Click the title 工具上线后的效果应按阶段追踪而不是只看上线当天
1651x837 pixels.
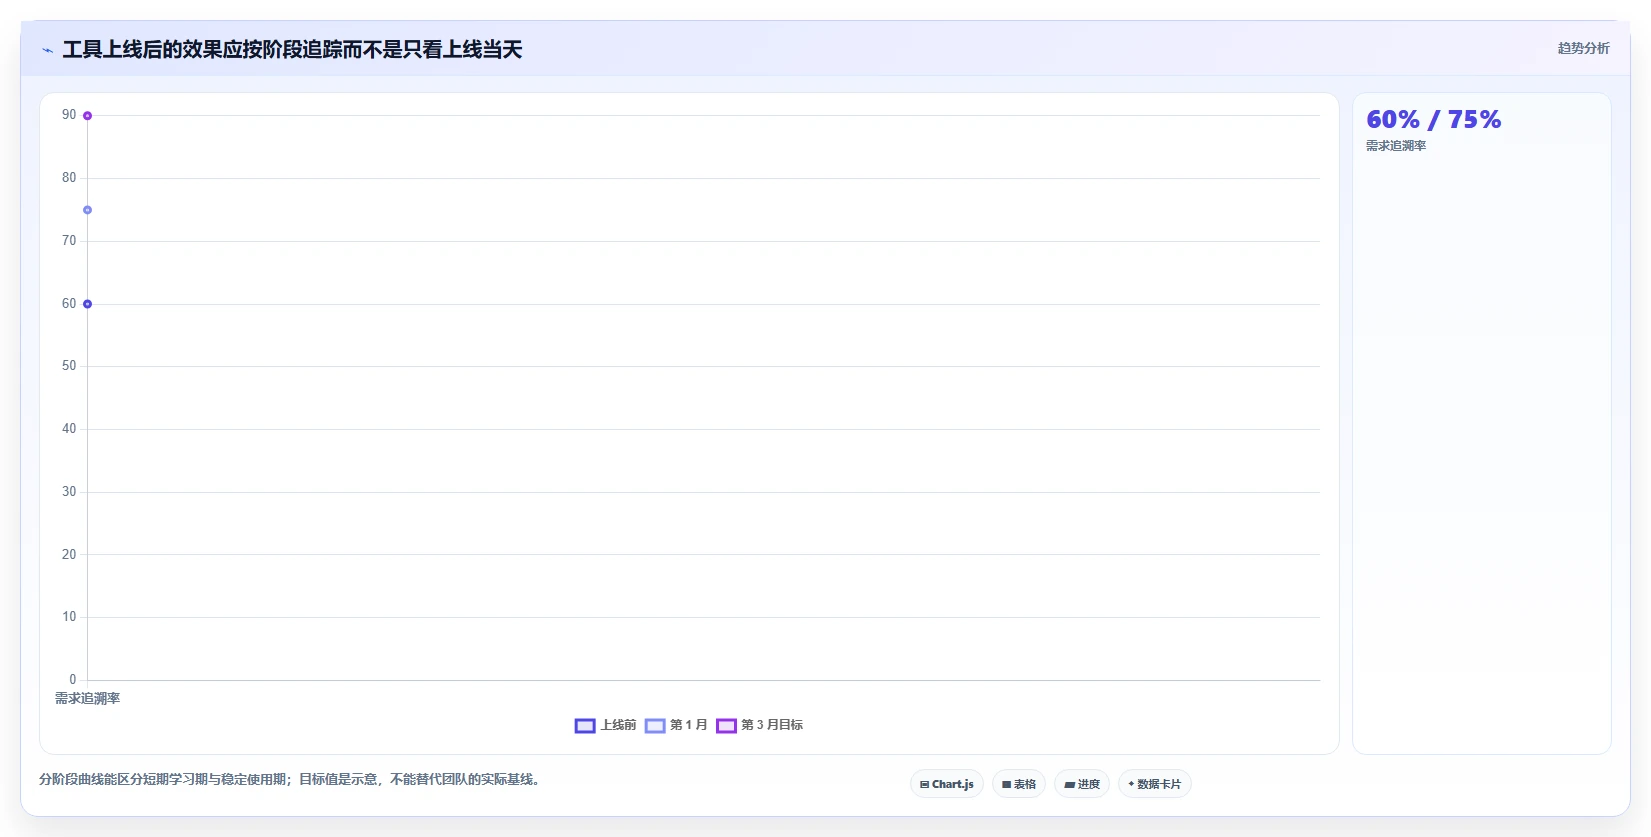(x=292, y=50)
